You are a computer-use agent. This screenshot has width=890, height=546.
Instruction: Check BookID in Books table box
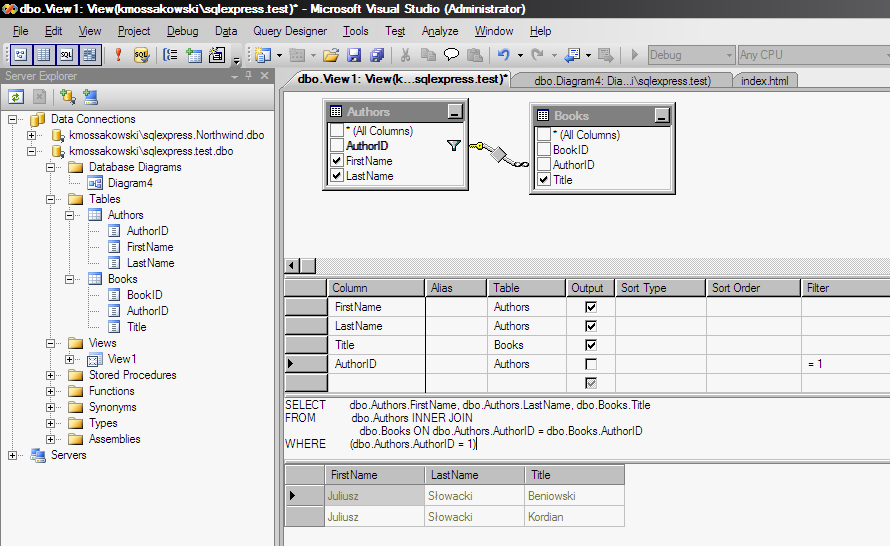click(x=544, y=149)
